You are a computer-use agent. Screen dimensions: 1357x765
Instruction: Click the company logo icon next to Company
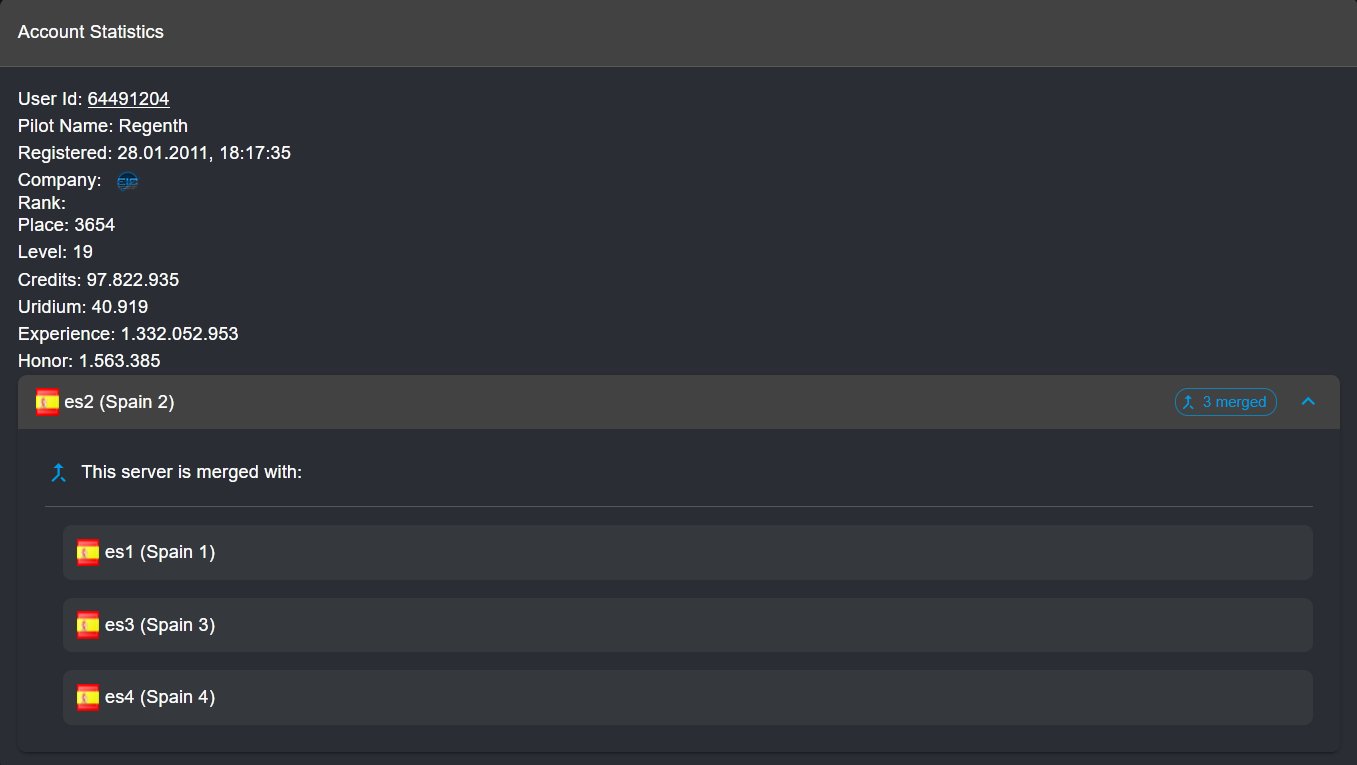[x=127, y=181]
